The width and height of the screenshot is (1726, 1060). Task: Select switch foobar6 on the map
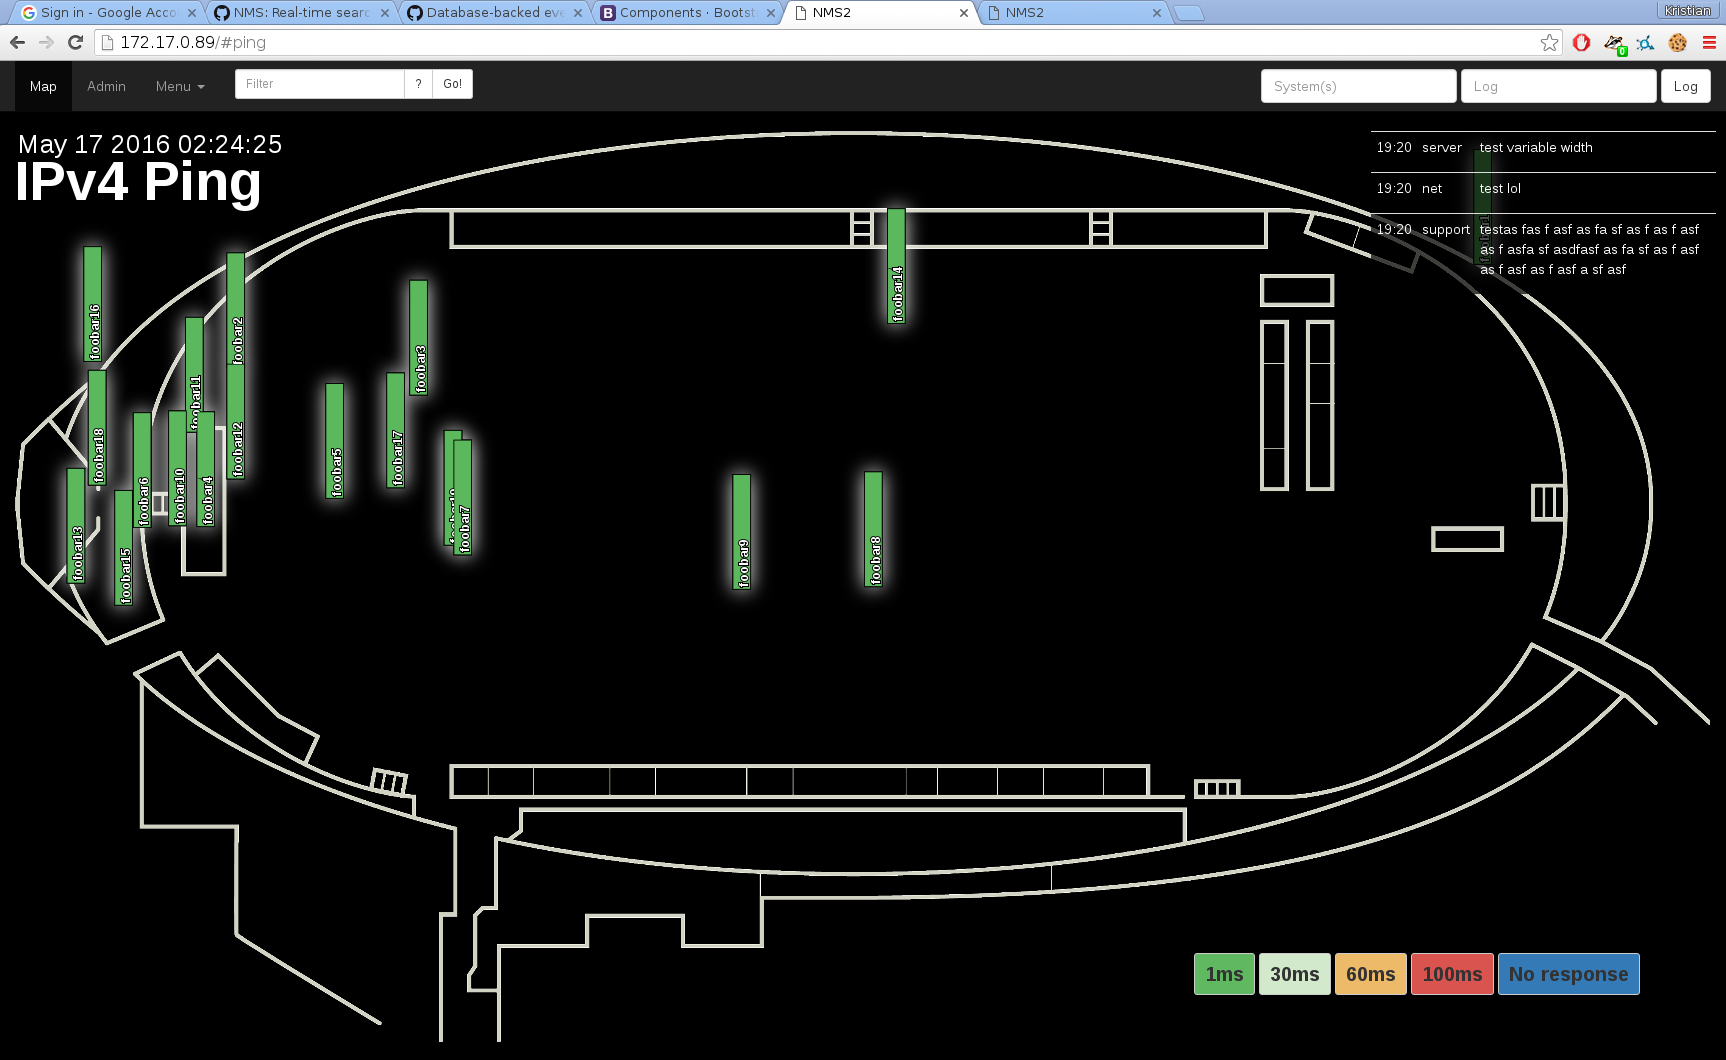coord(143,470)
